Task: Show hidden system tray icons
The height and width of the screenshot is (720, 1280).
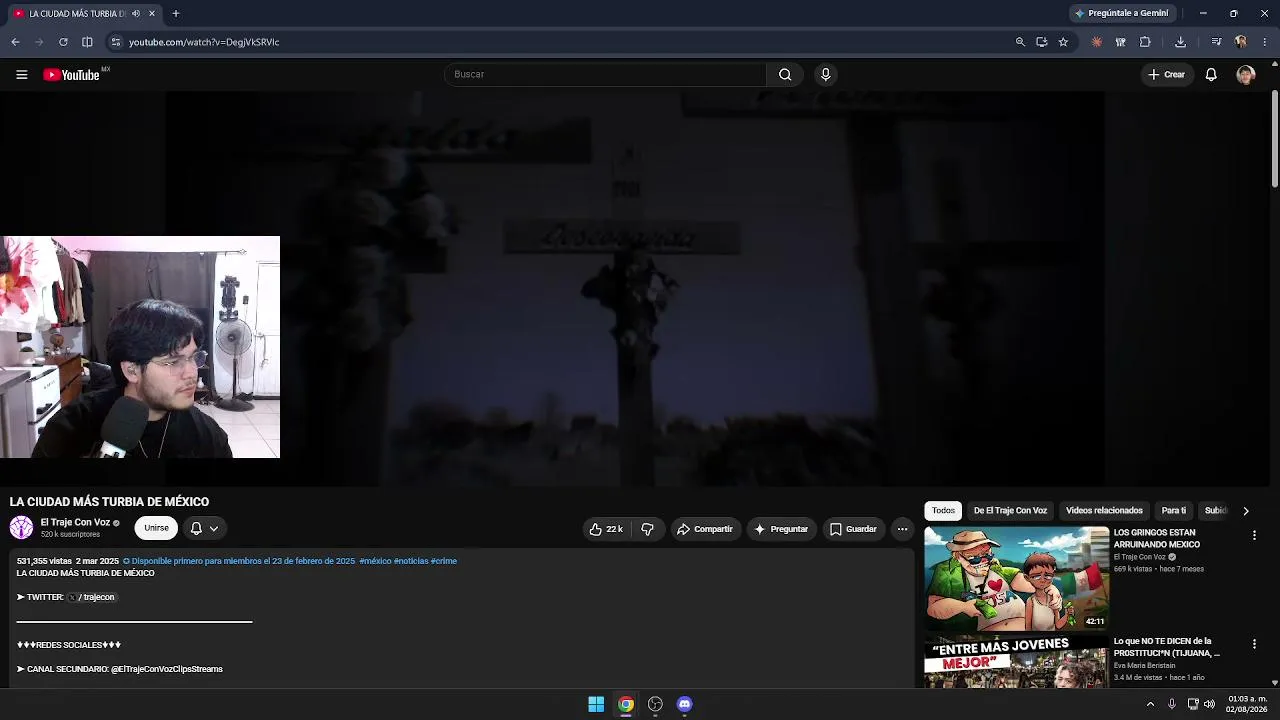Action: (x=1150, y=704)
